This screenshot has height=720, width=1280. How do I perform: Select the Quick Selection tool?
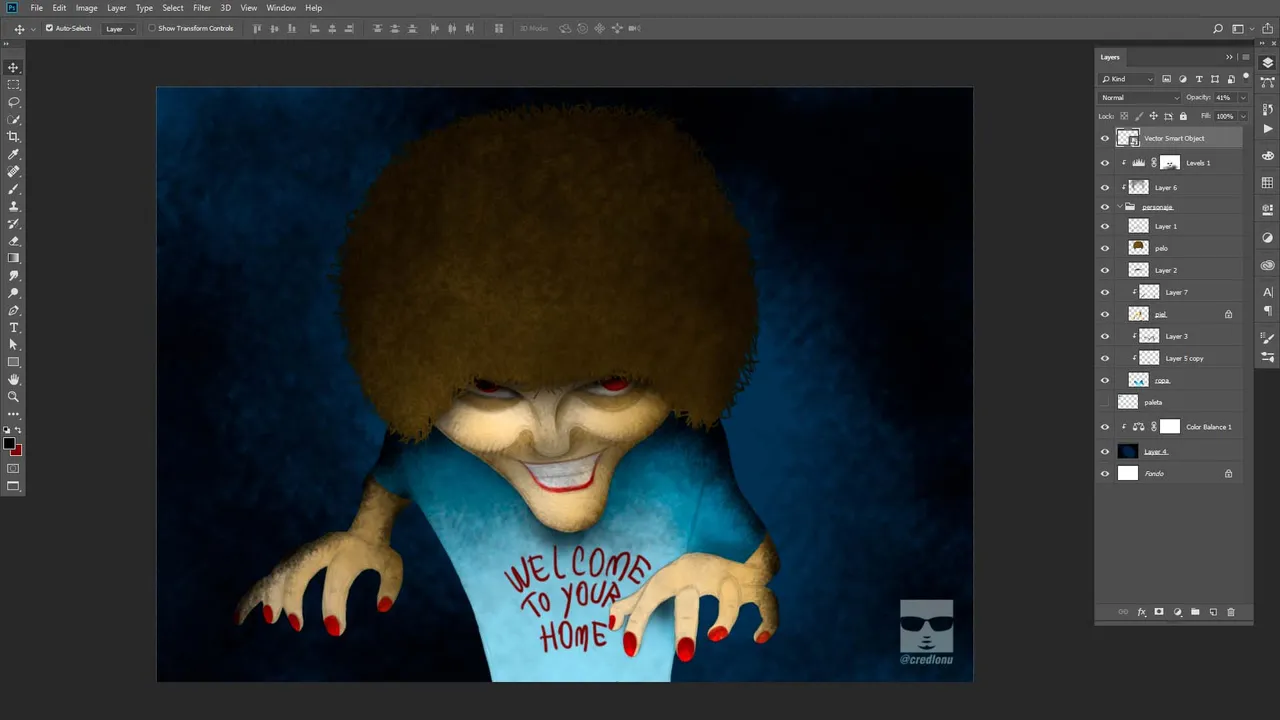click(13, 119)
